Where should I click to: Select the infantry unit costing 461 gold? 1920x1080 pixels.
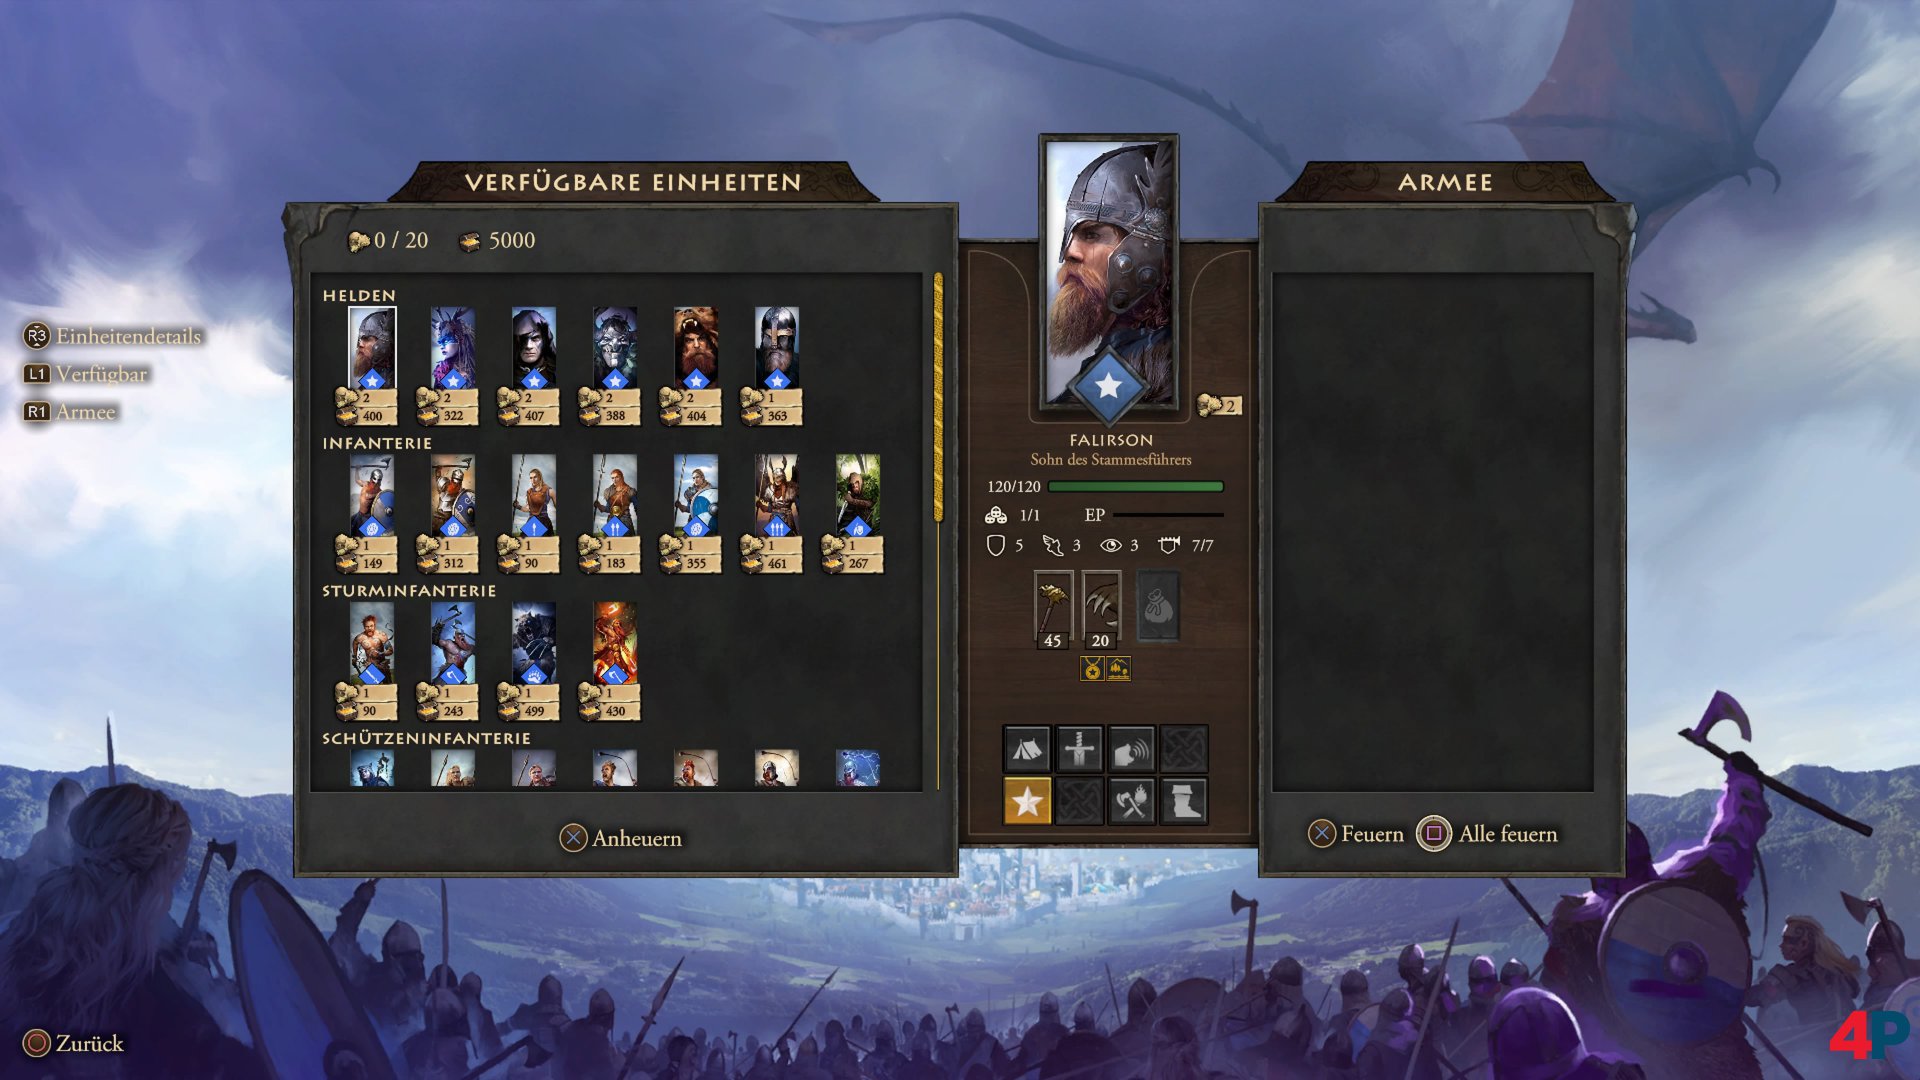(777, 514)
